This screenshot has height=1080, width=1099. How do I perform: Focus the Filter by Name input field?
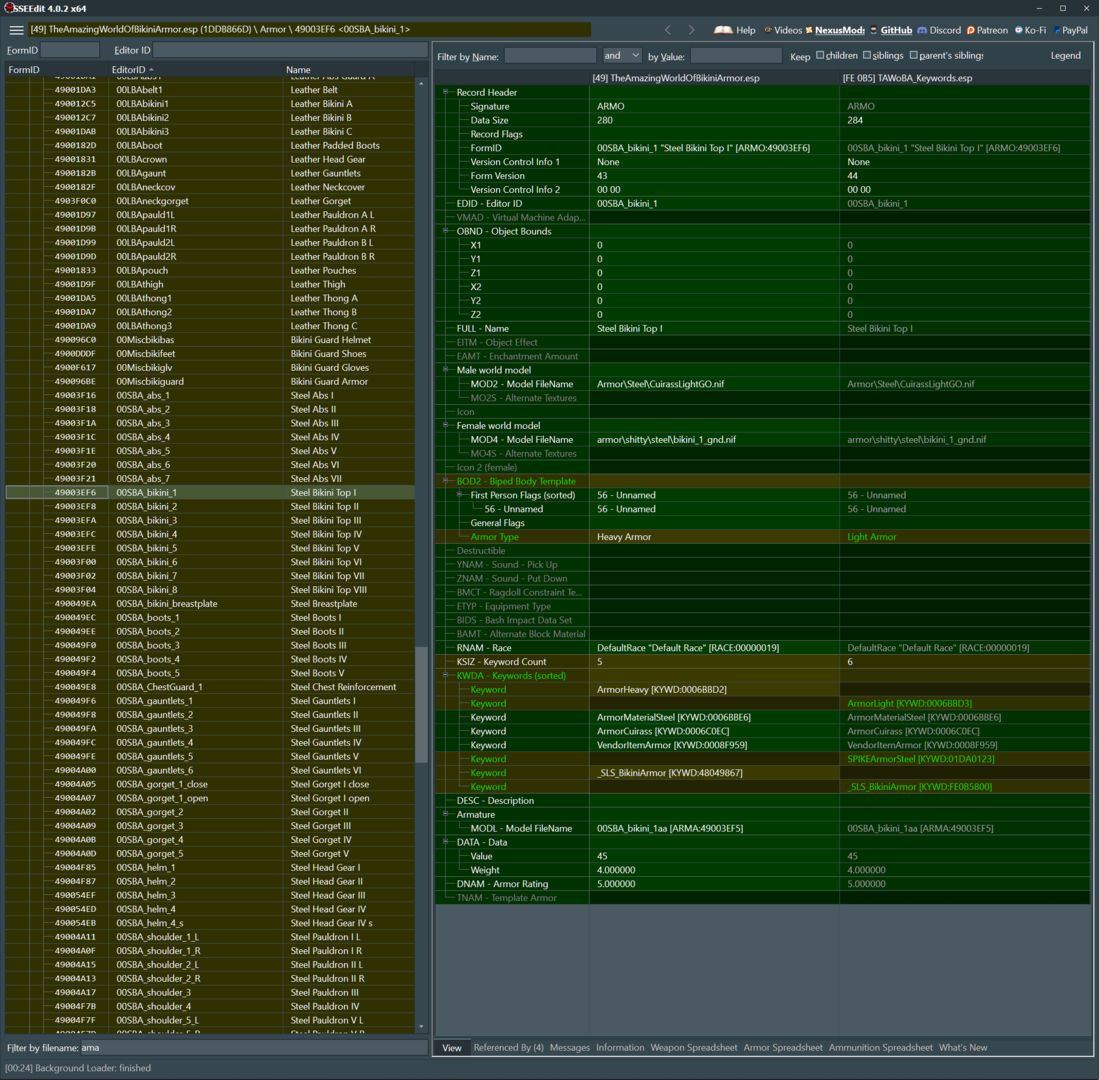[x=550, y=55]
